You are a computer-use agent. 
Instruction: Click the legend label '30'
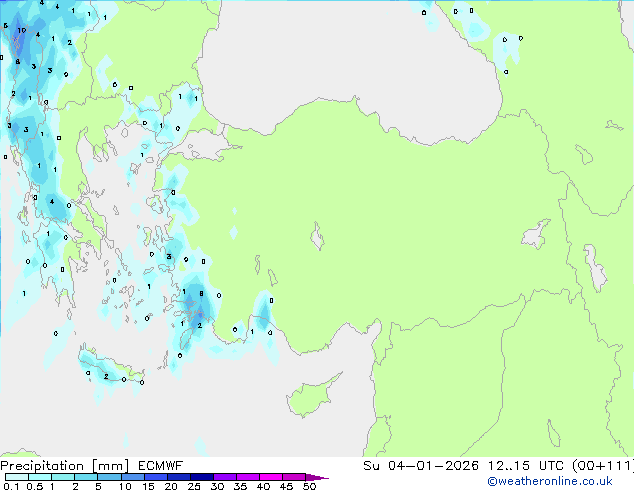click(x=217, y=486)
